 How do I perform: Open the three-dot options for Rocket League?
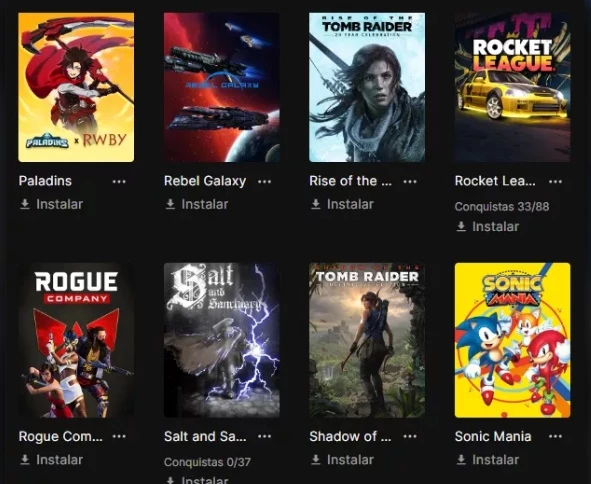coord(555,182)
